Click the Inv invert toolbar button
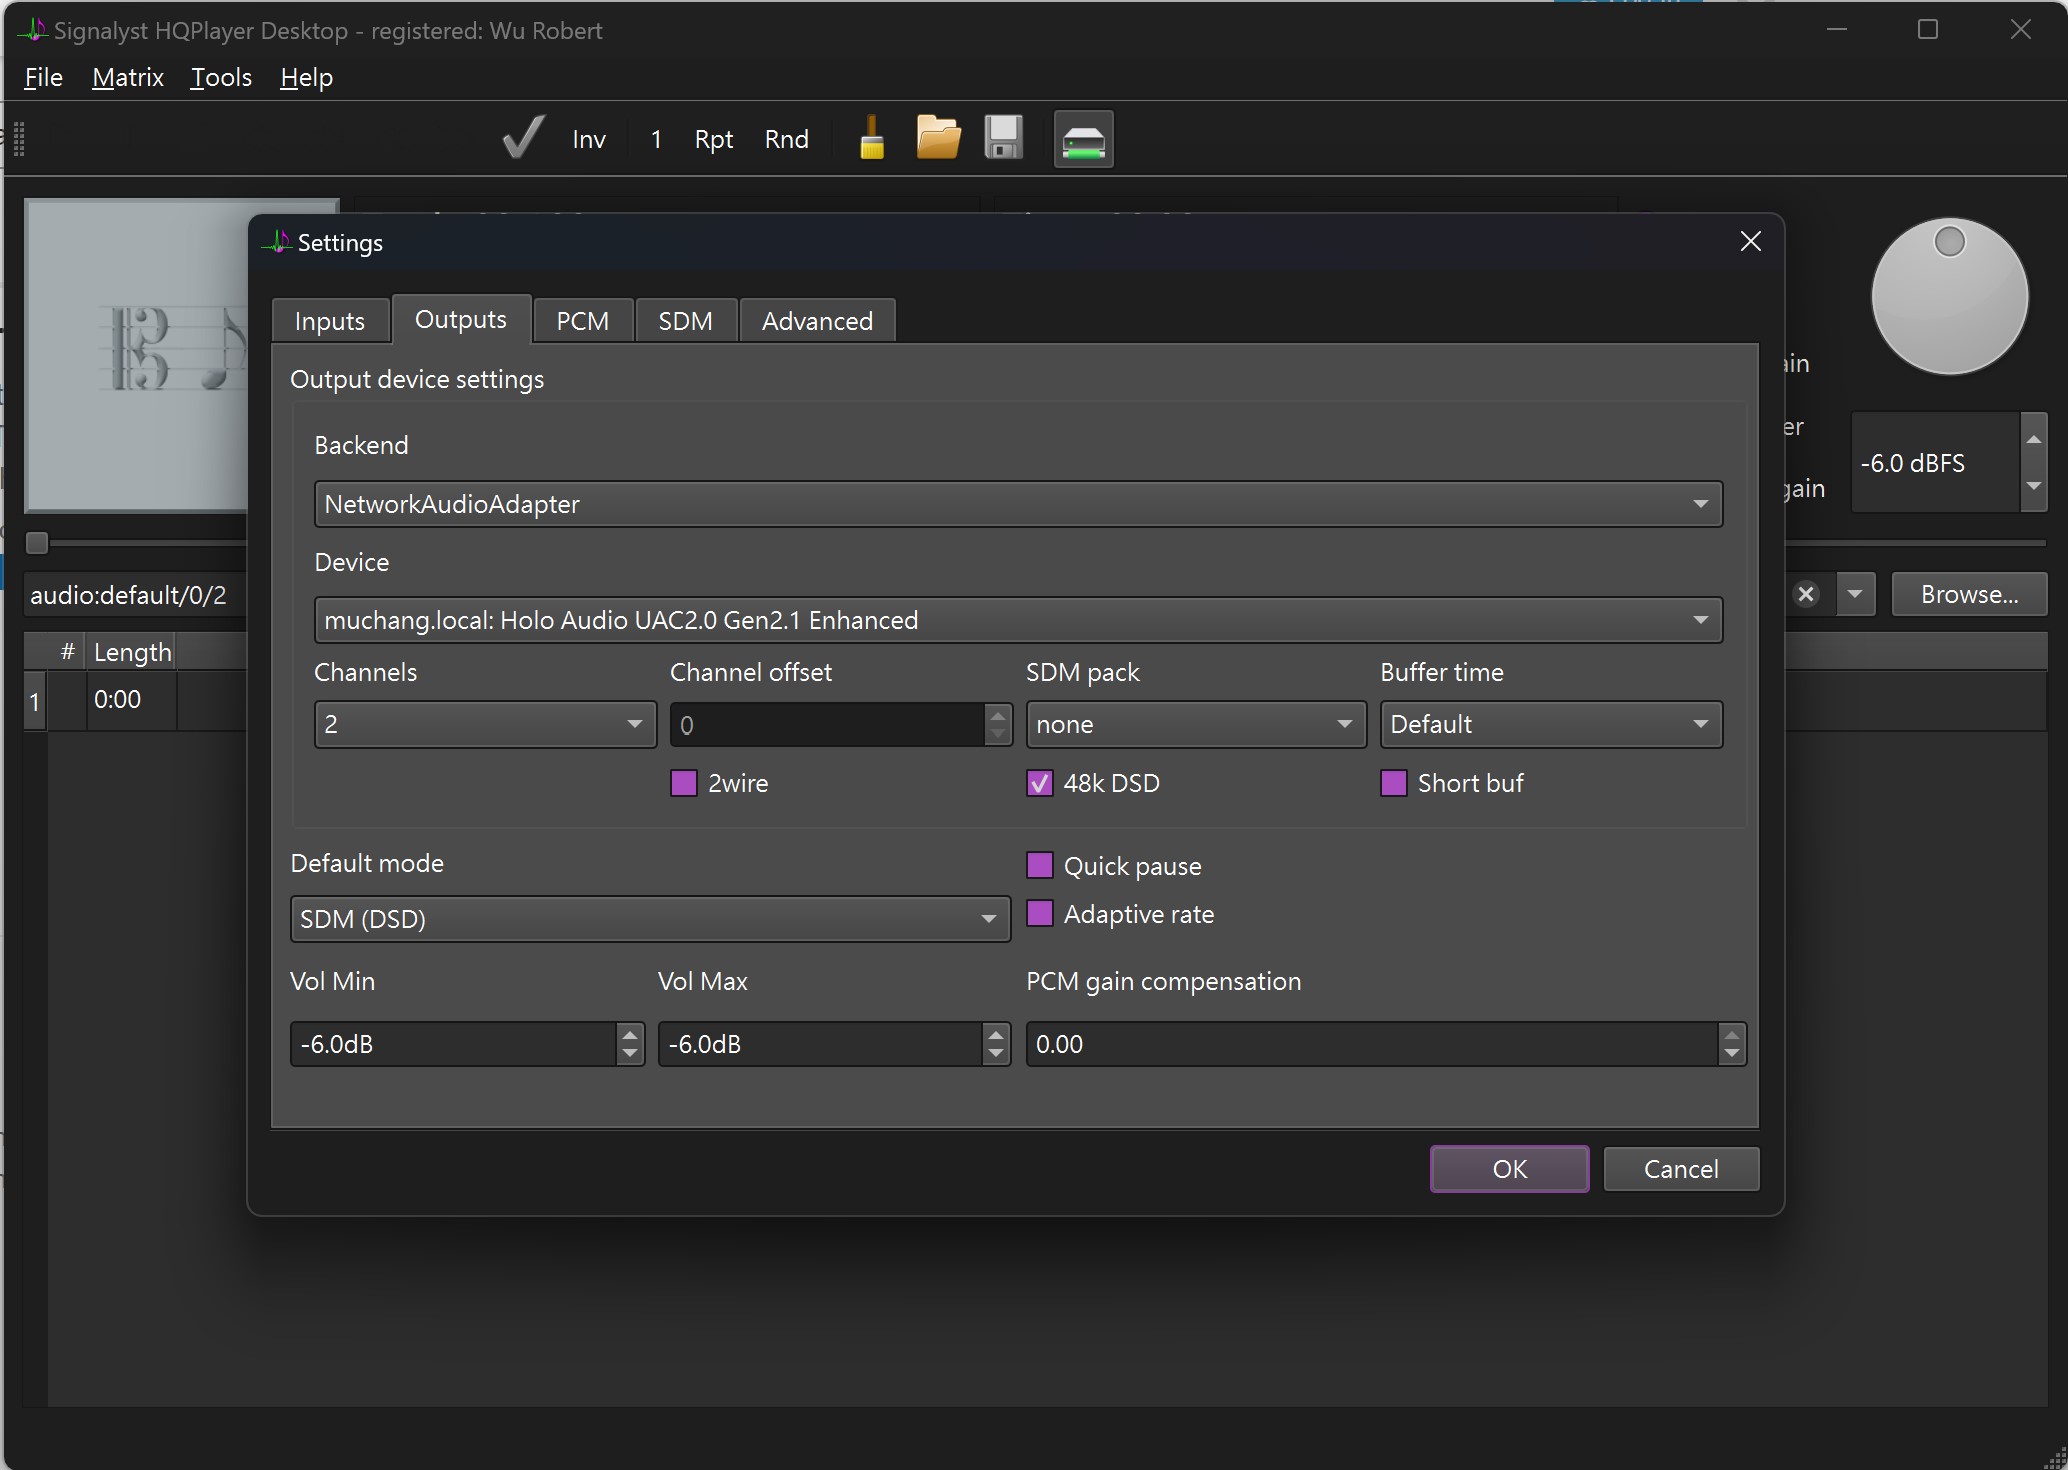Viewport: 2068px width, 1470px height. click(x=589, y=139)
